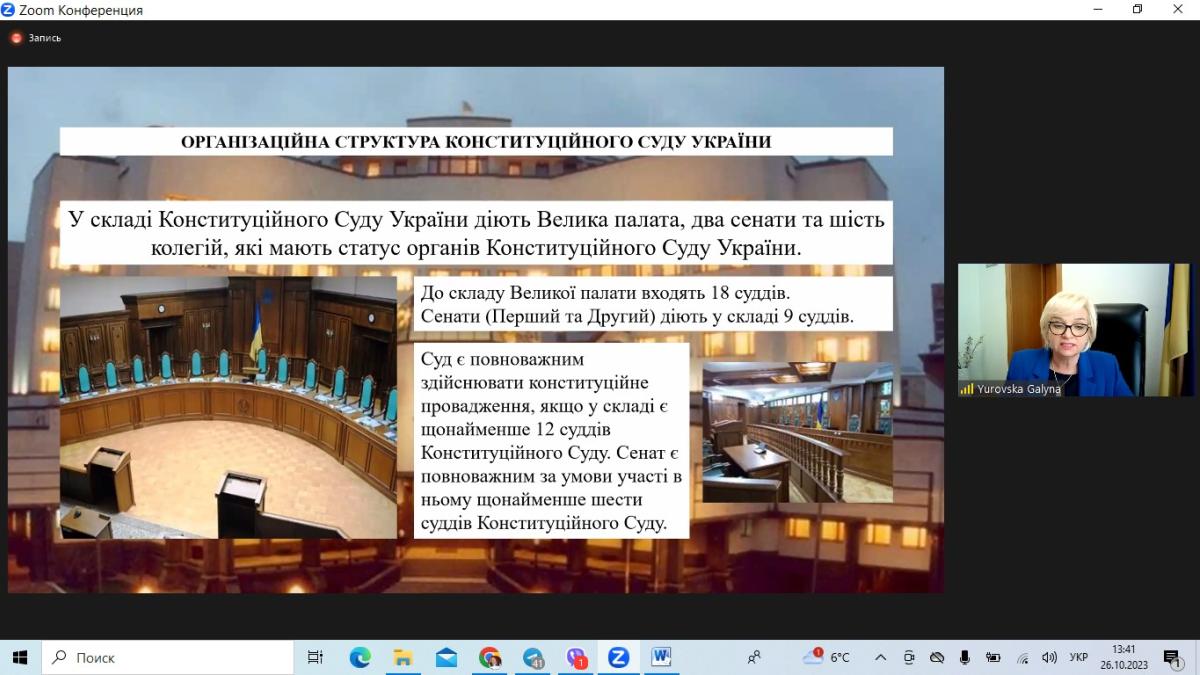
Task: Open the Wi-Fi network icon
Action: pos(1022,657)
